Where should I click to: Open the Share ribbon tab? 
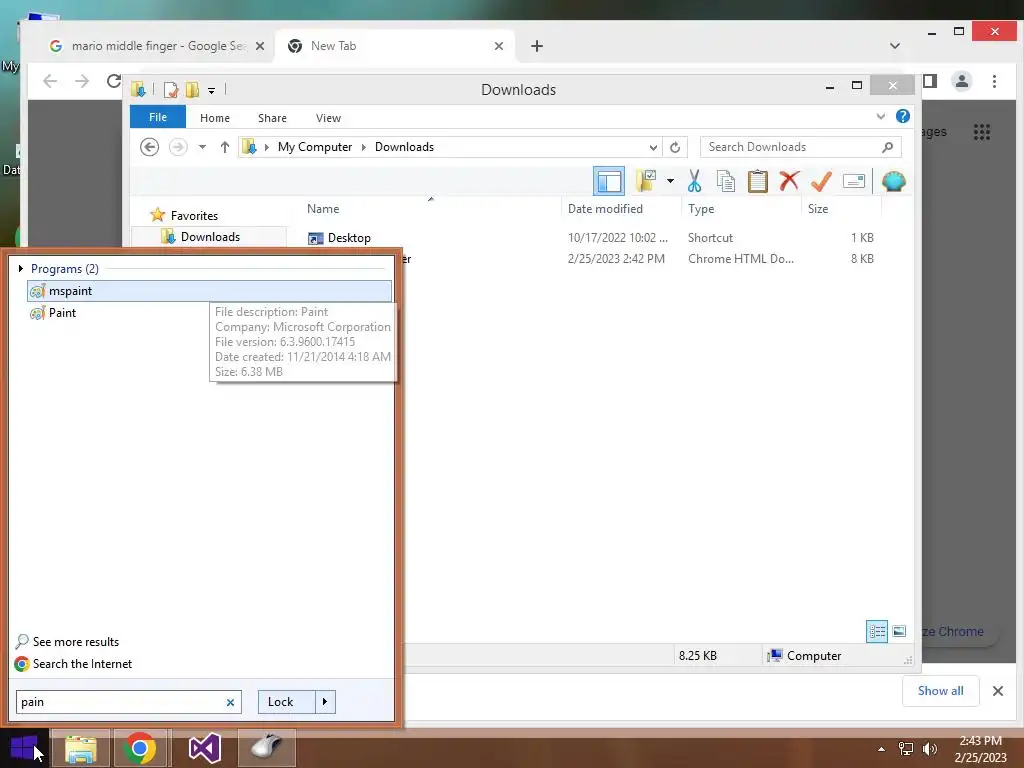click(x=272, y=118)
